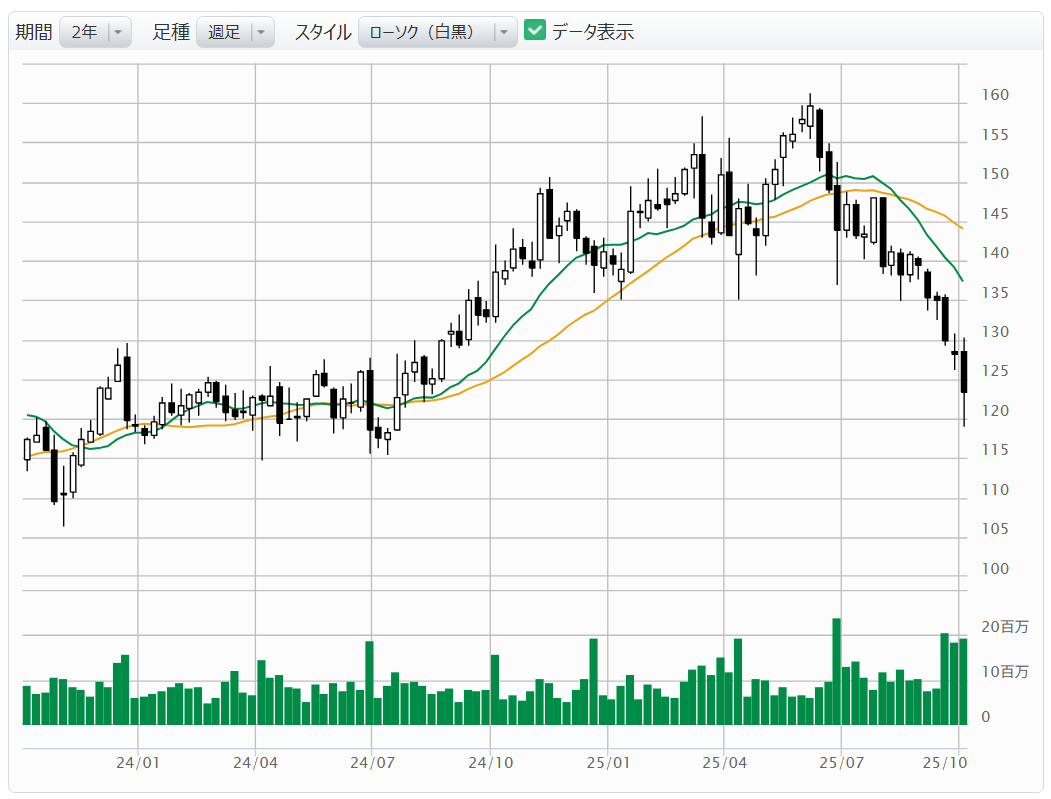Screen dimensions: 1051x799
Task: Select the 25/01 date axis label
Action: 608,763
